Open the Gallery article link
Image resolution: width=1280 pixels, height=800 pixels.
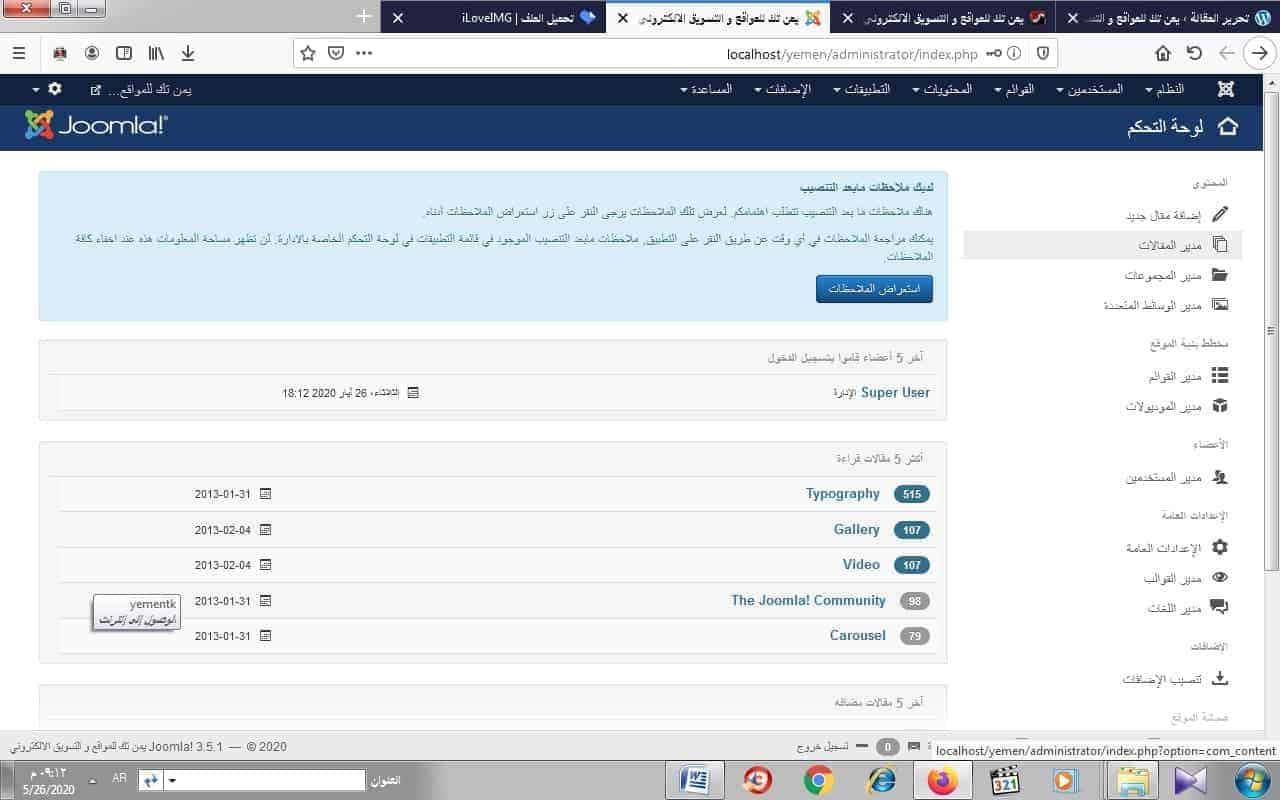click(x=857, y=529)
